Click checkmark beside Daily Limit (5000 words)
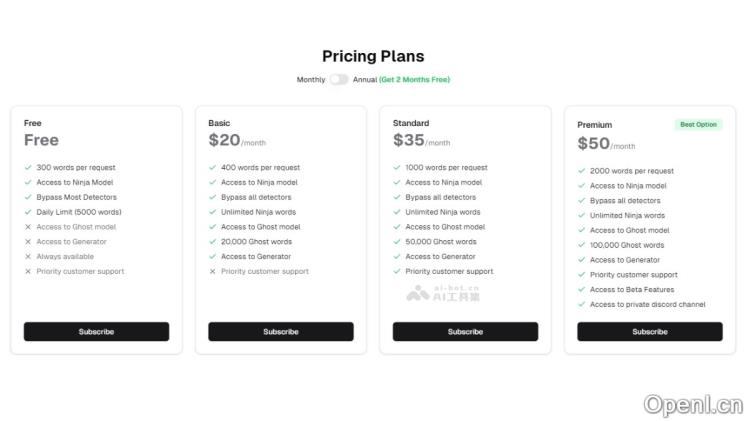This screenshot has width=750, height=421. click(28, 212)
